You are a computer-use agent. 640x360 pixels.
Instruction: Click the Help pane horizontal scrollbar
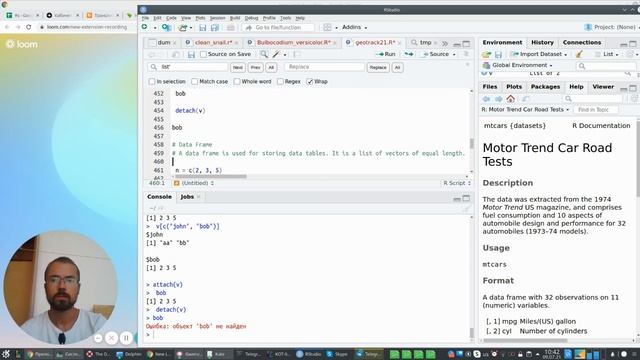[524, 340]
